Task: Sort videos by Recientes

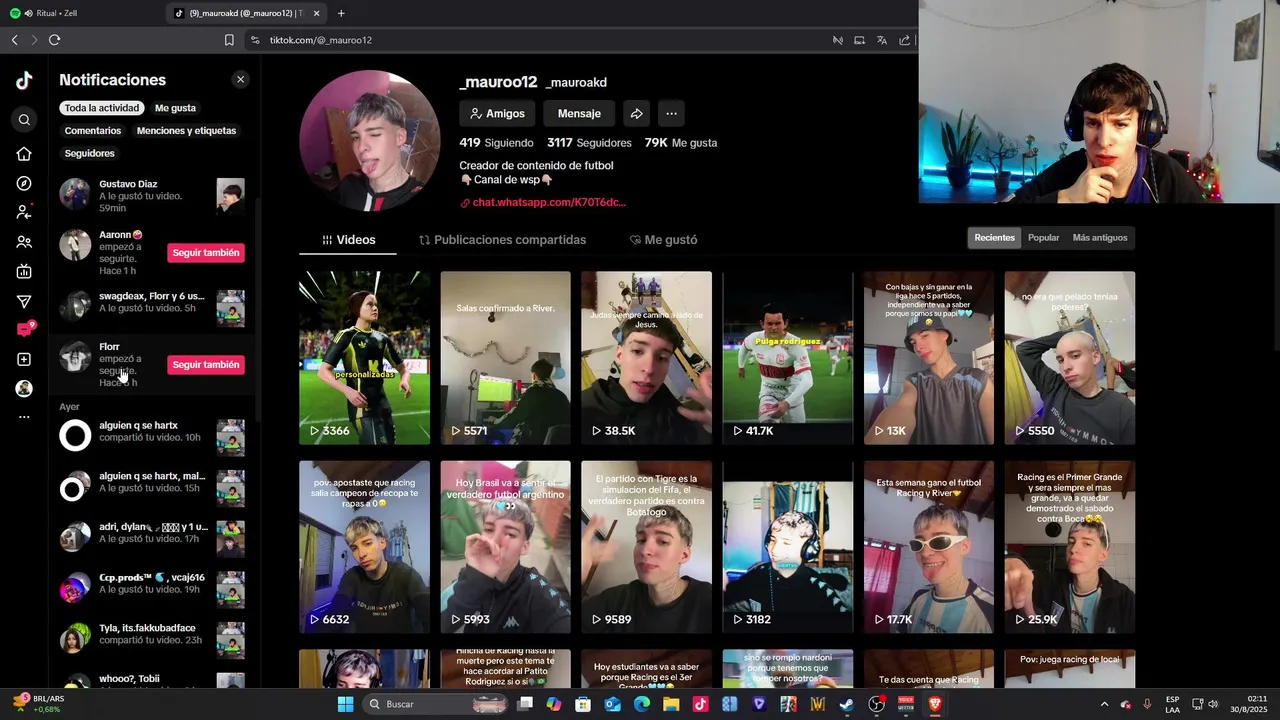Action: (x=994, y=238)
